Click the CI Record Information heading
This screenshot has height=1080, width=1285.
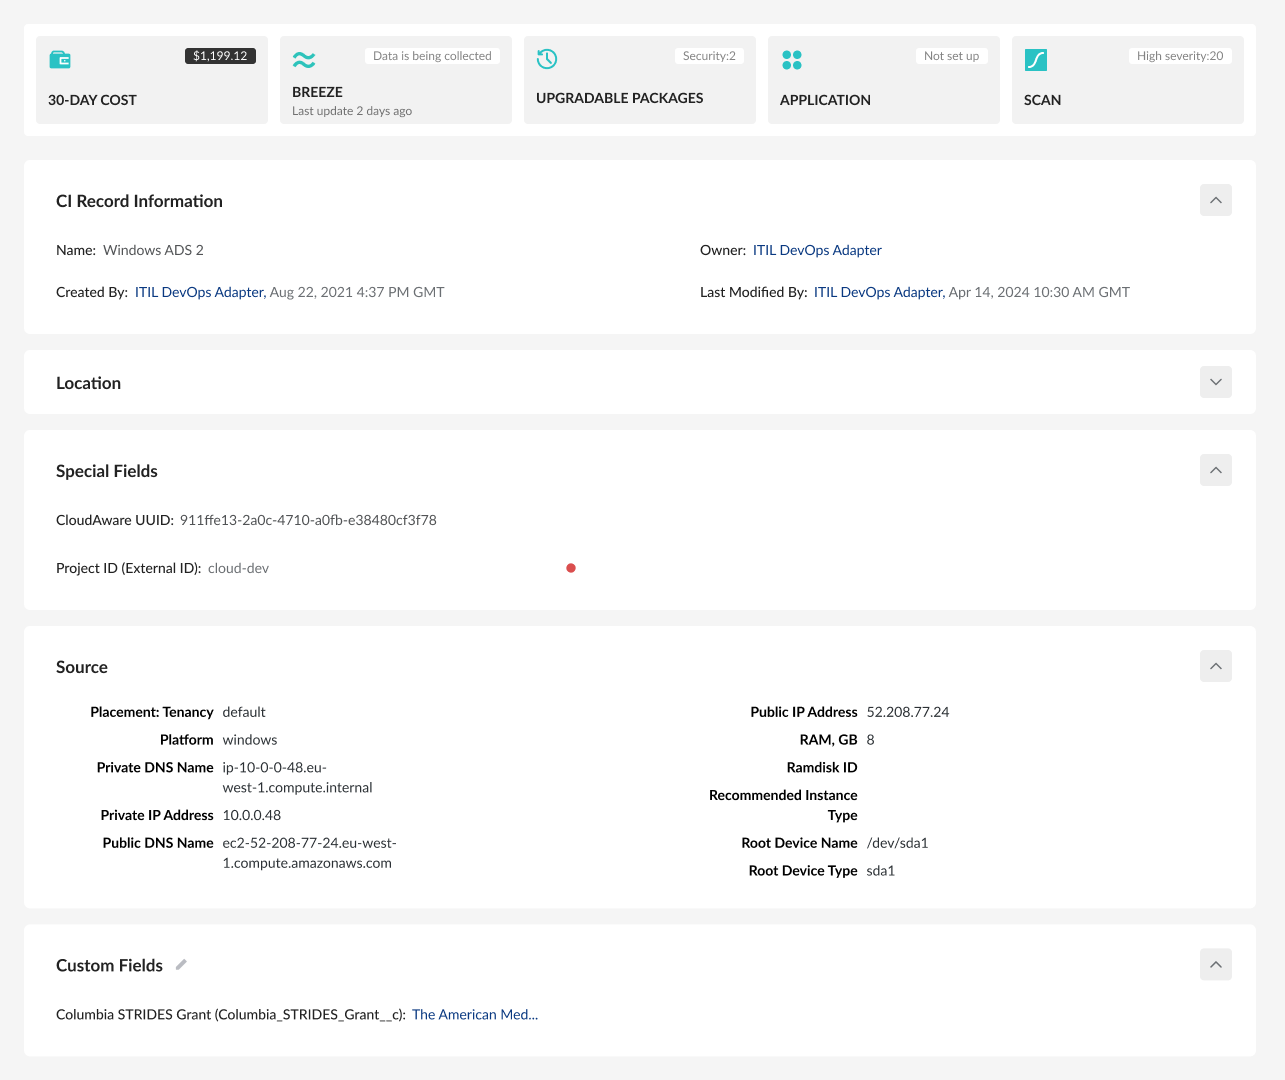pos(139,201)
